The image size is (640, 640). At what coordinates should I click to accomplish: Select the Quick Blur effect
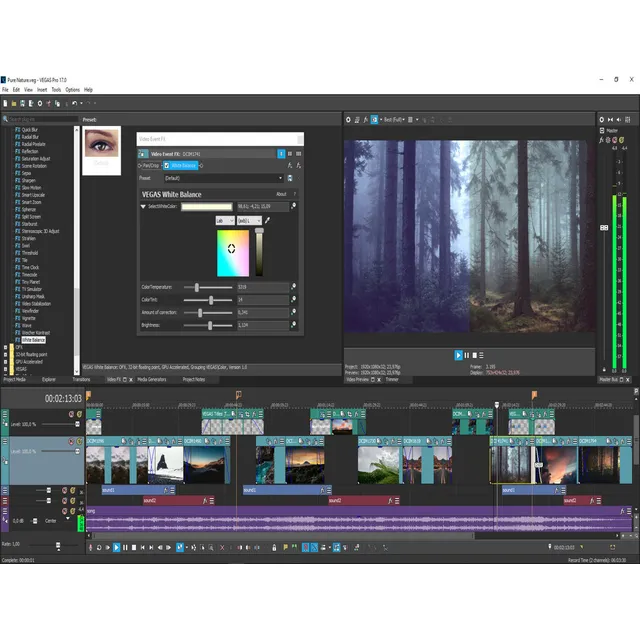(x=29, y=130)
